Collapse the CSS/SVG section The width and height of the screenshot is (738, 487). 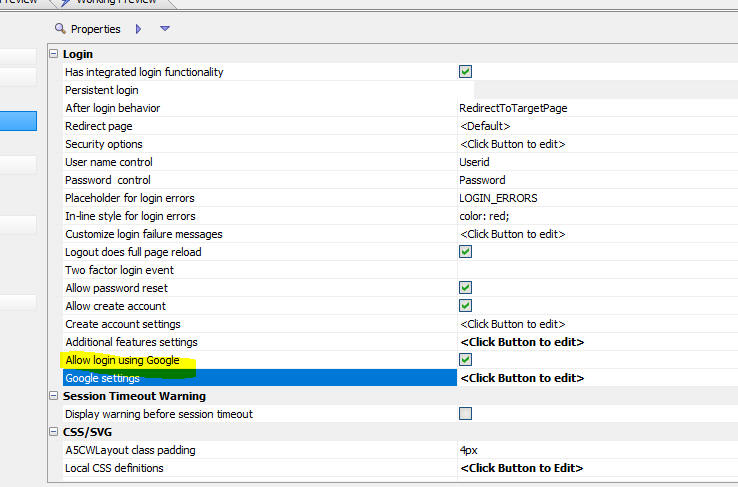coord(54,431)
